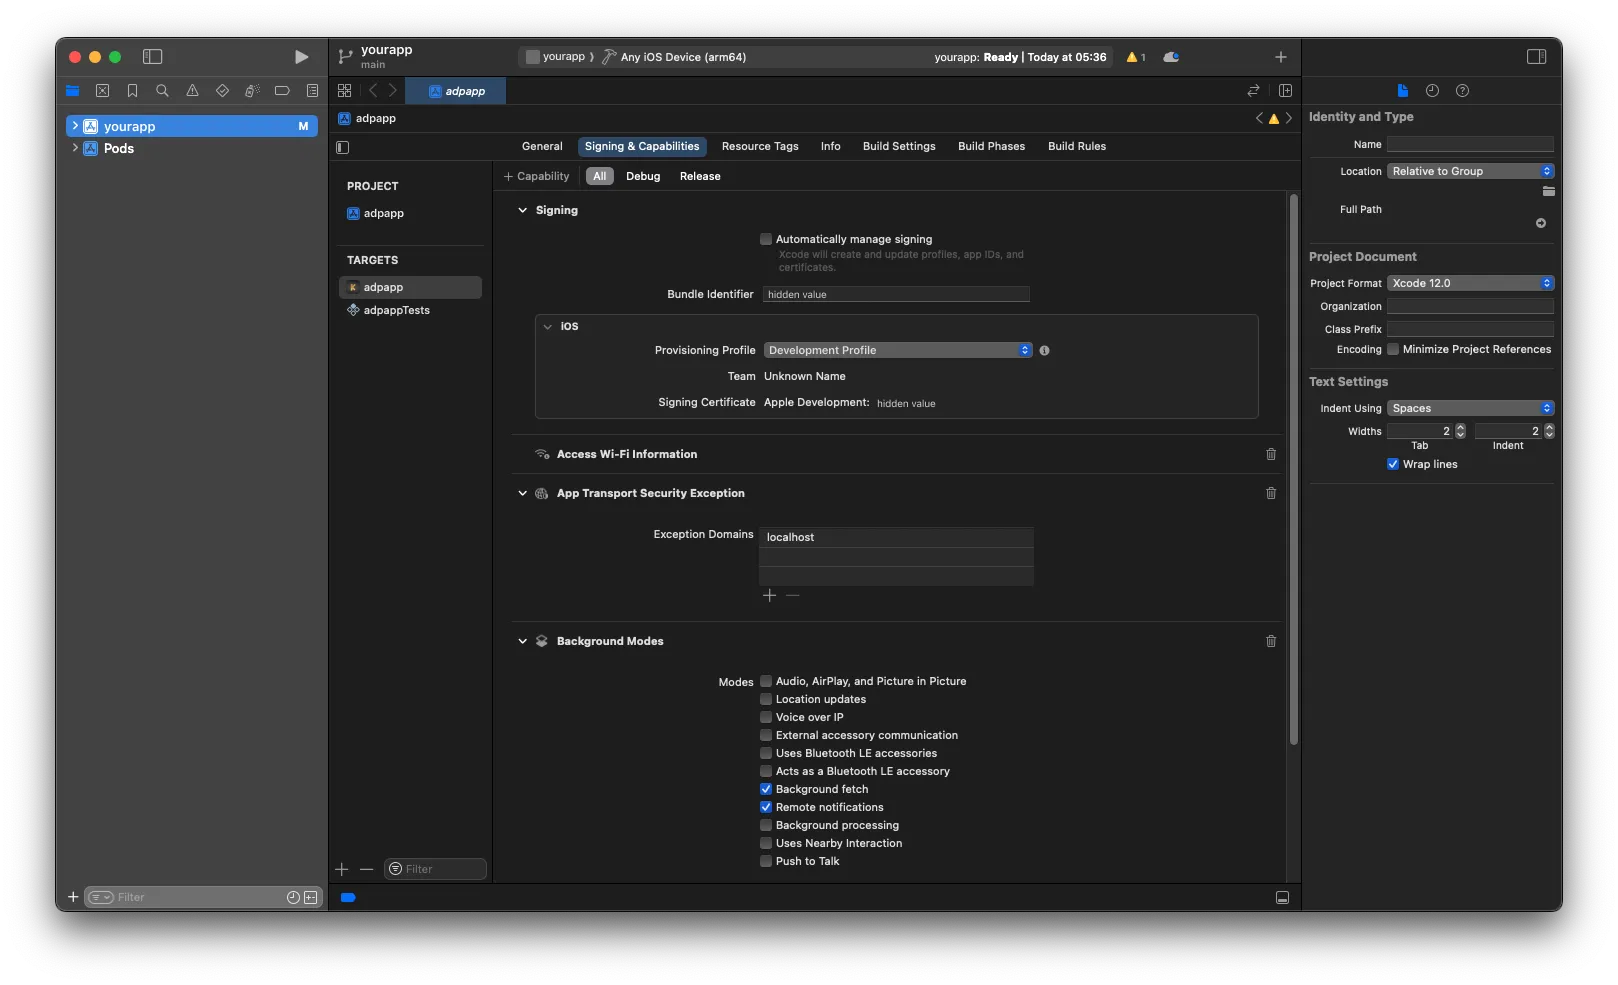The width and height of the screenshot is (1618, 985).
Task: Delete the Access Wi-Fi Information capability
Action: (1271, 454)
